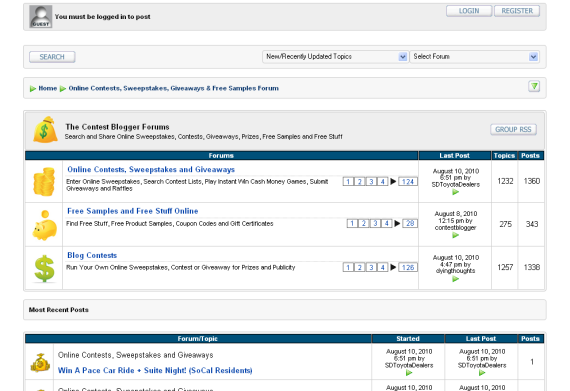The width and height of the screenshot is (570, 391).
Task: Click the guest avatar icon
Action: 41,17
